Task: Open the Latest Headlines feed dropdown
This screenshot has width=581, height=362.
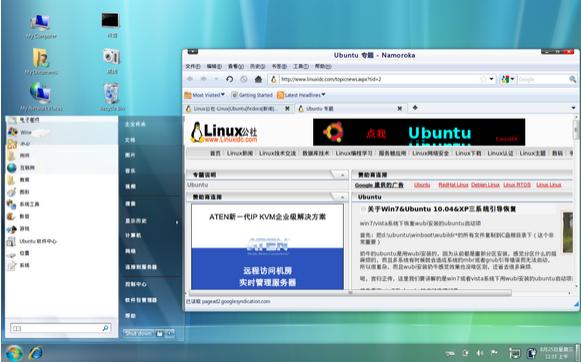Action: 301,95
